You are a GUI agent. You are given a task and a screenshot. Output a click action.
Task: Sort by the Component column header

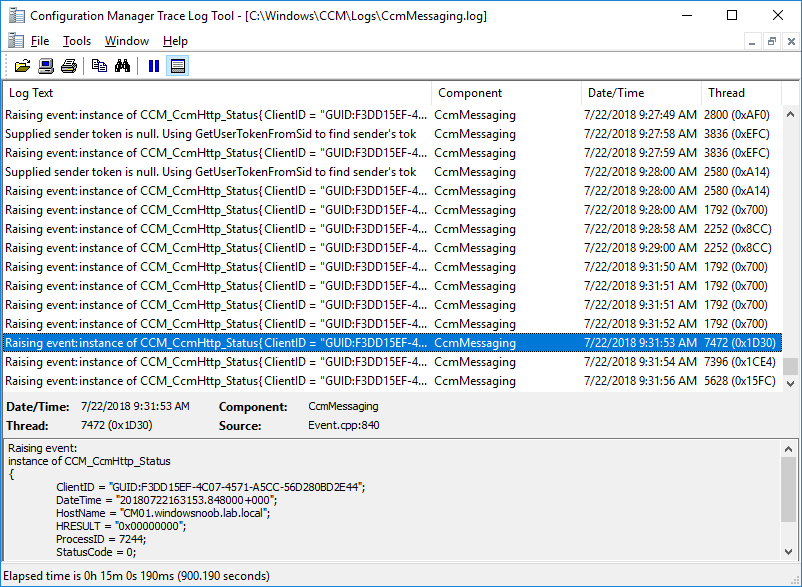click(506, 93)
